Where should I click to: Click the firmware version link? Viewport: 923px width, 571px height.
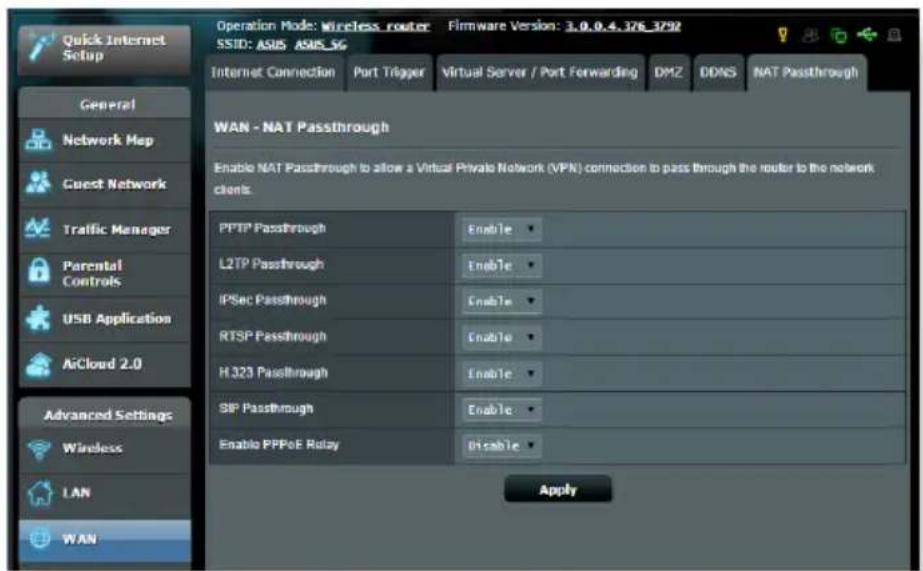(623, 26)
